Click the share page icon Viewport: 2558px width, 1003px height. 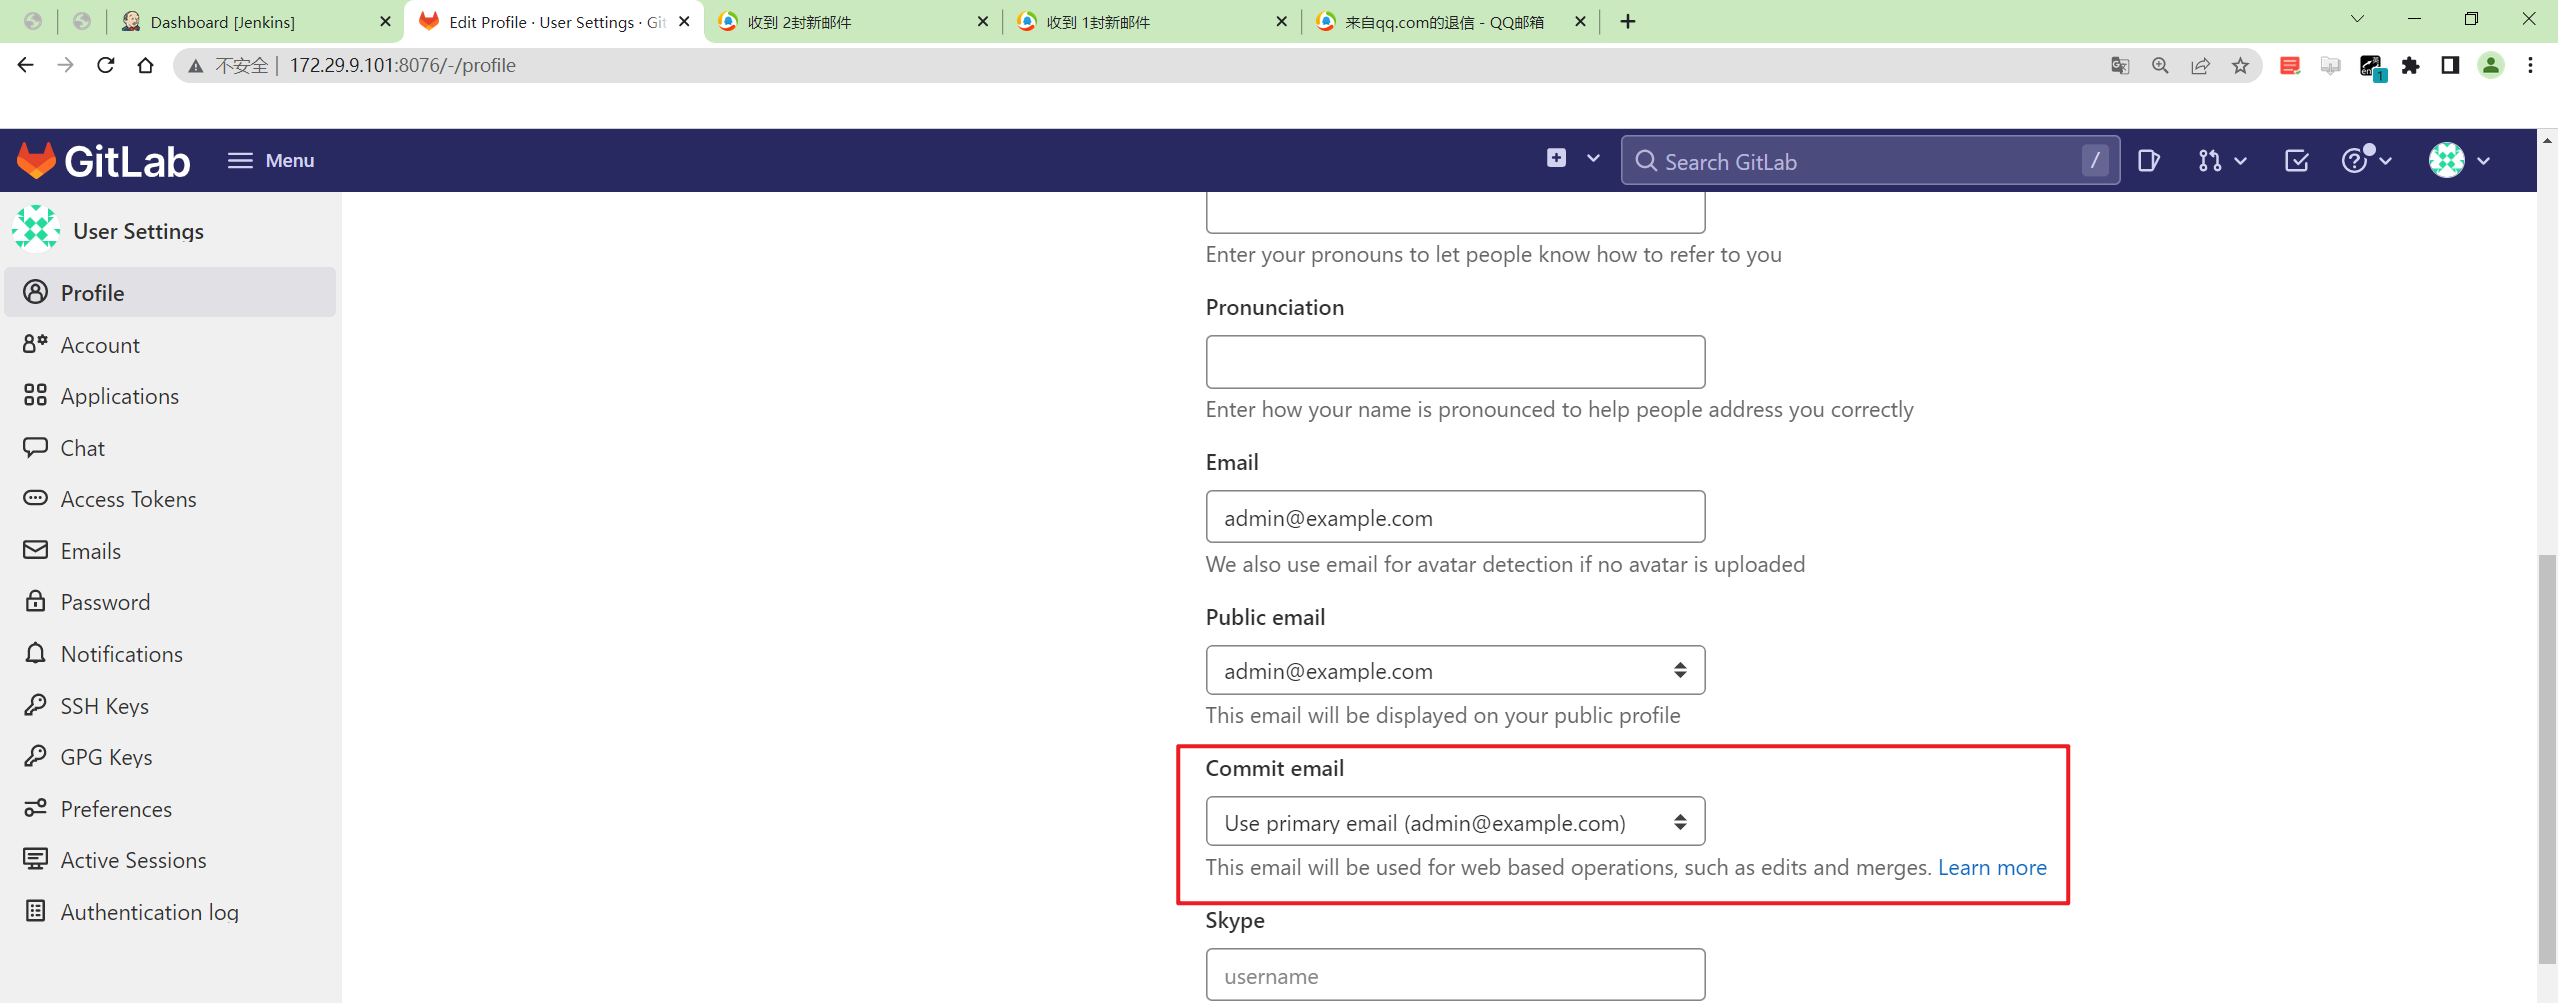click(x=2200, y=65)
